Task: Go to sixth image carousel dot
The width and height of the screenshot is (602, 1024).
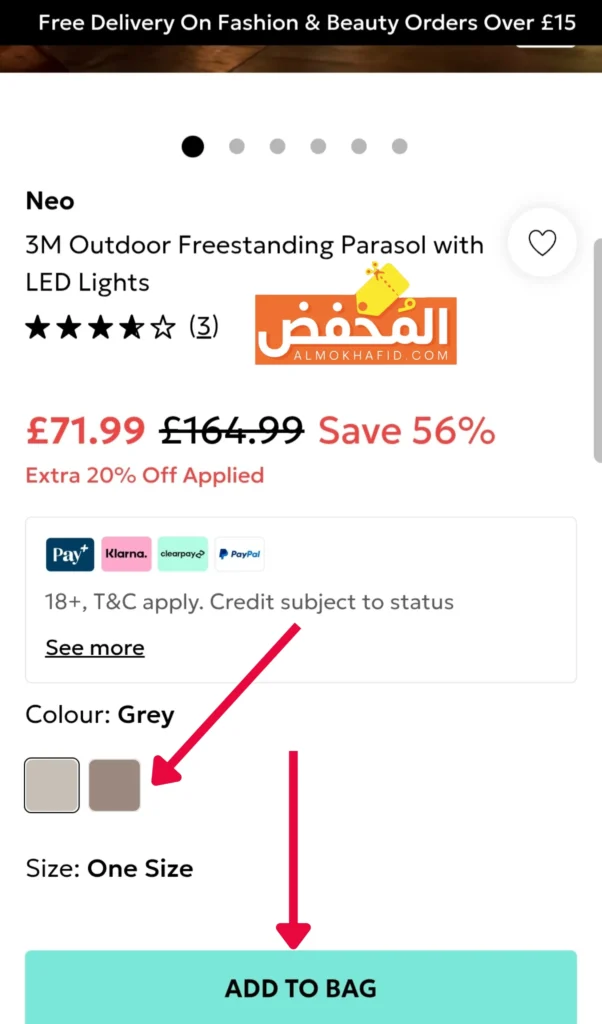Action: (x=399, y=146)
